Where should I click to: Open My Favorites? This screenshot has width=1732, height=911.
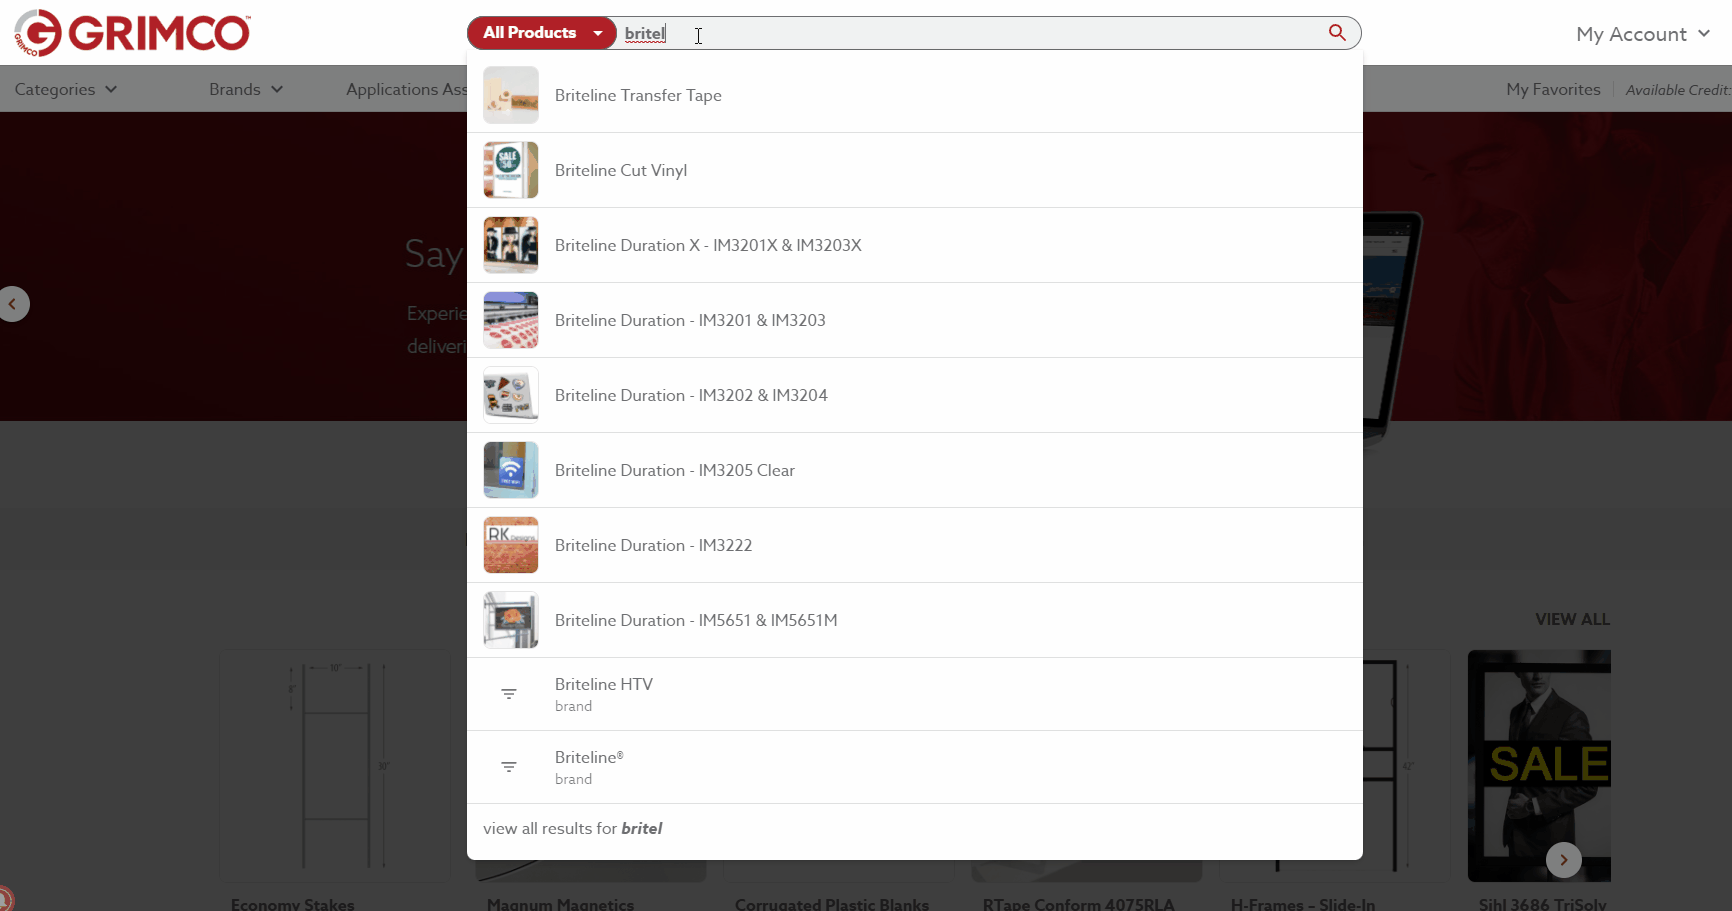coord(1553,89)
